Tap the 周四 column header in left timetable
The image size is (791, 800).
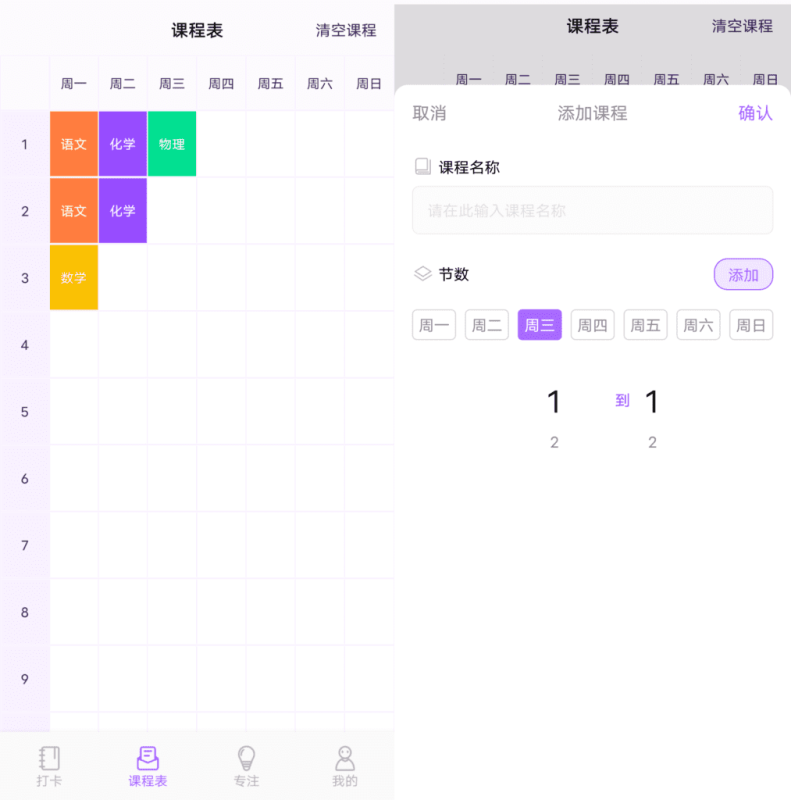[221, 83]
